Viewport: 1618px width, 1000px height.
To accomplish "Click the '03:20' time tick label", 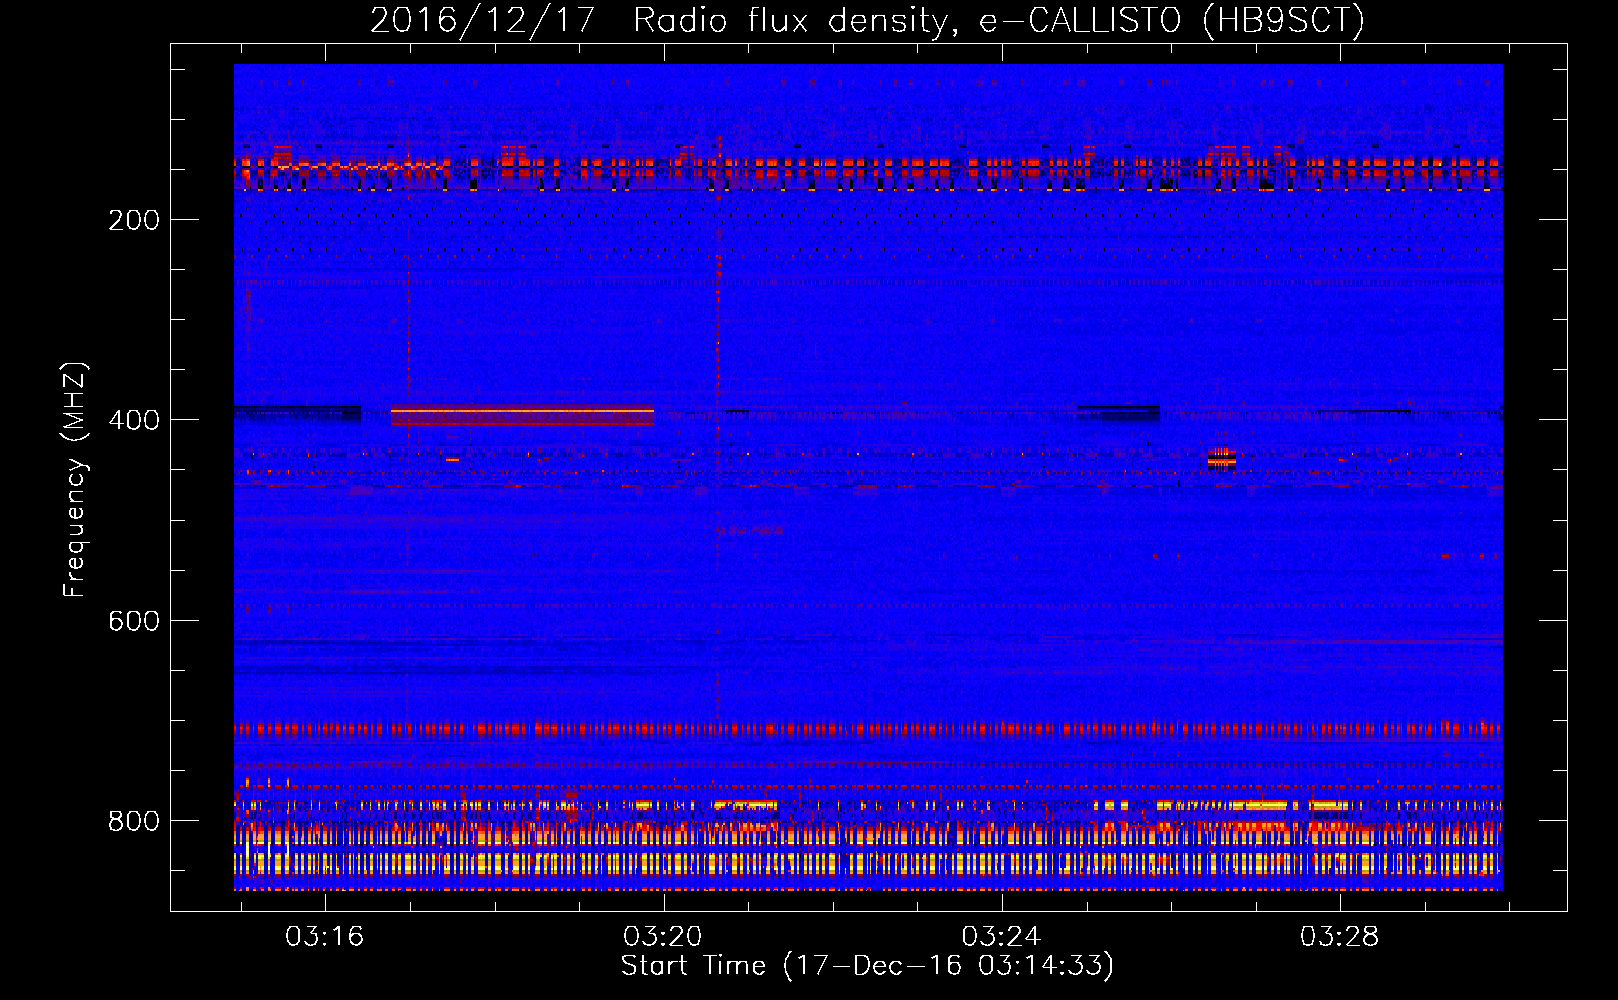I will point(663,937).
